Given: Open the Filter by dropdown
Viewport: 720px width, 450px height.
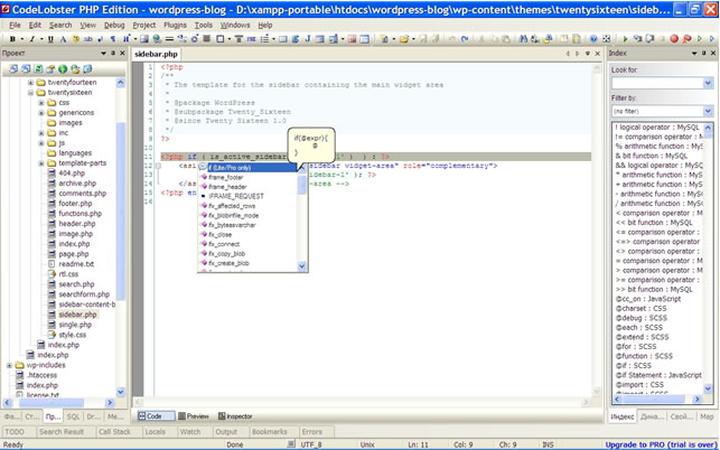Looking at the screenshot, I should tap(708, 111).
